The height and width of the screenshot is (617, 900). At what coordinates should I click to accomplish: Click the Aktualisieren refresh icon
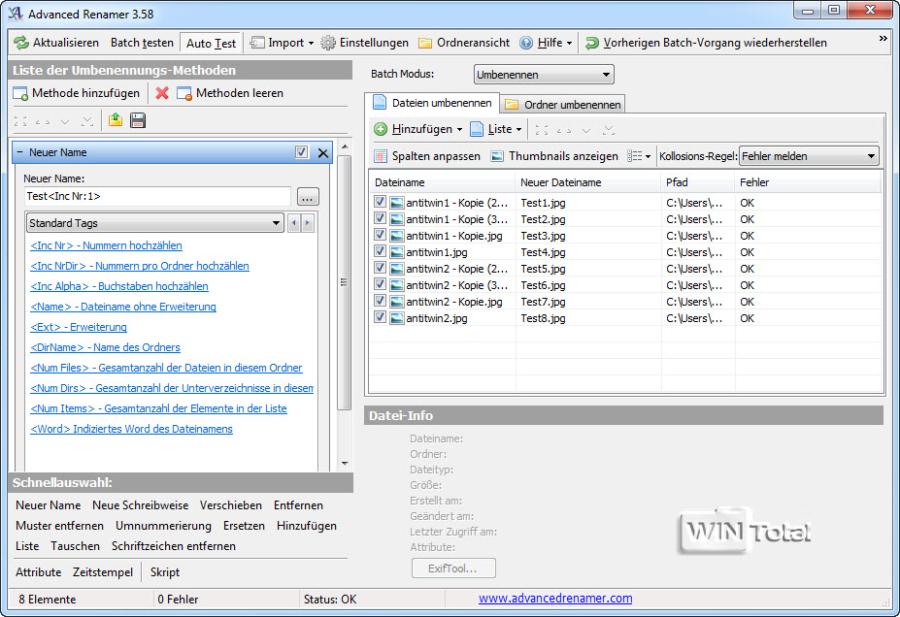coord(21,43)
